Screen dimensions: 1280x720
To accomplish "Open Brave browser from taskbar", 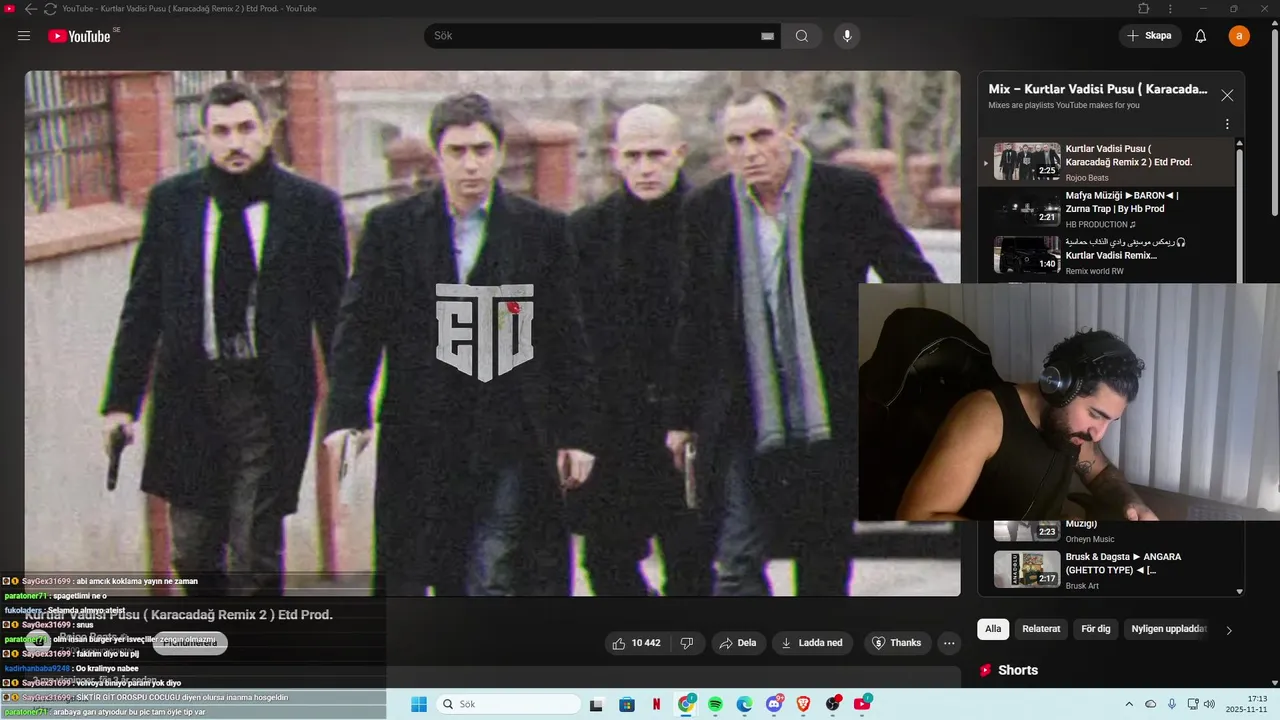I will click(x=803, y=704).
